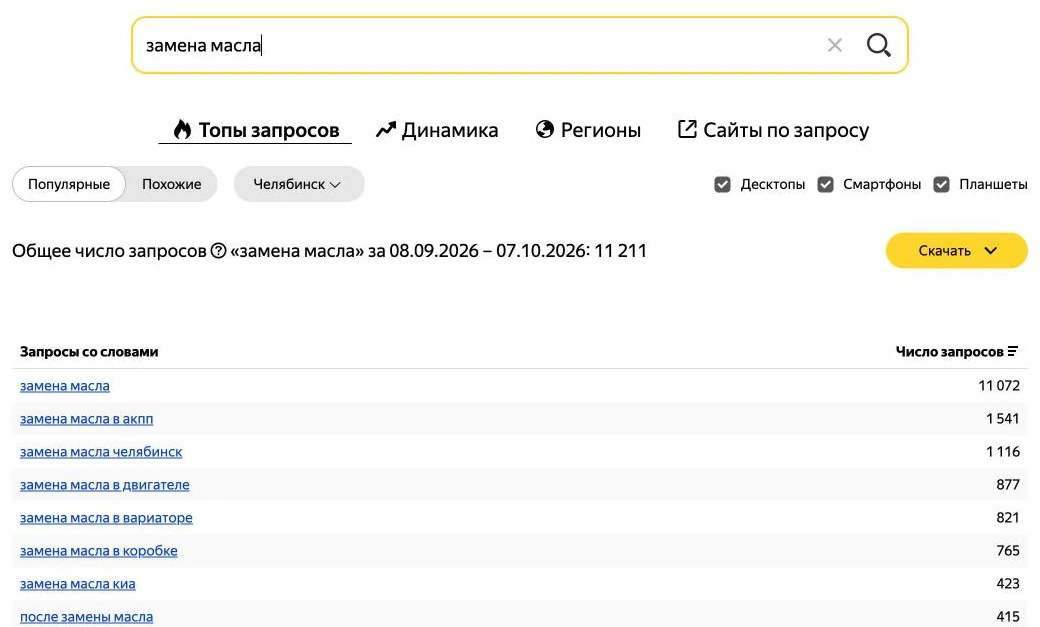Open the link замена масла в вариаторе
This screenshot has width=1040, height=627.
coord(106,518)
